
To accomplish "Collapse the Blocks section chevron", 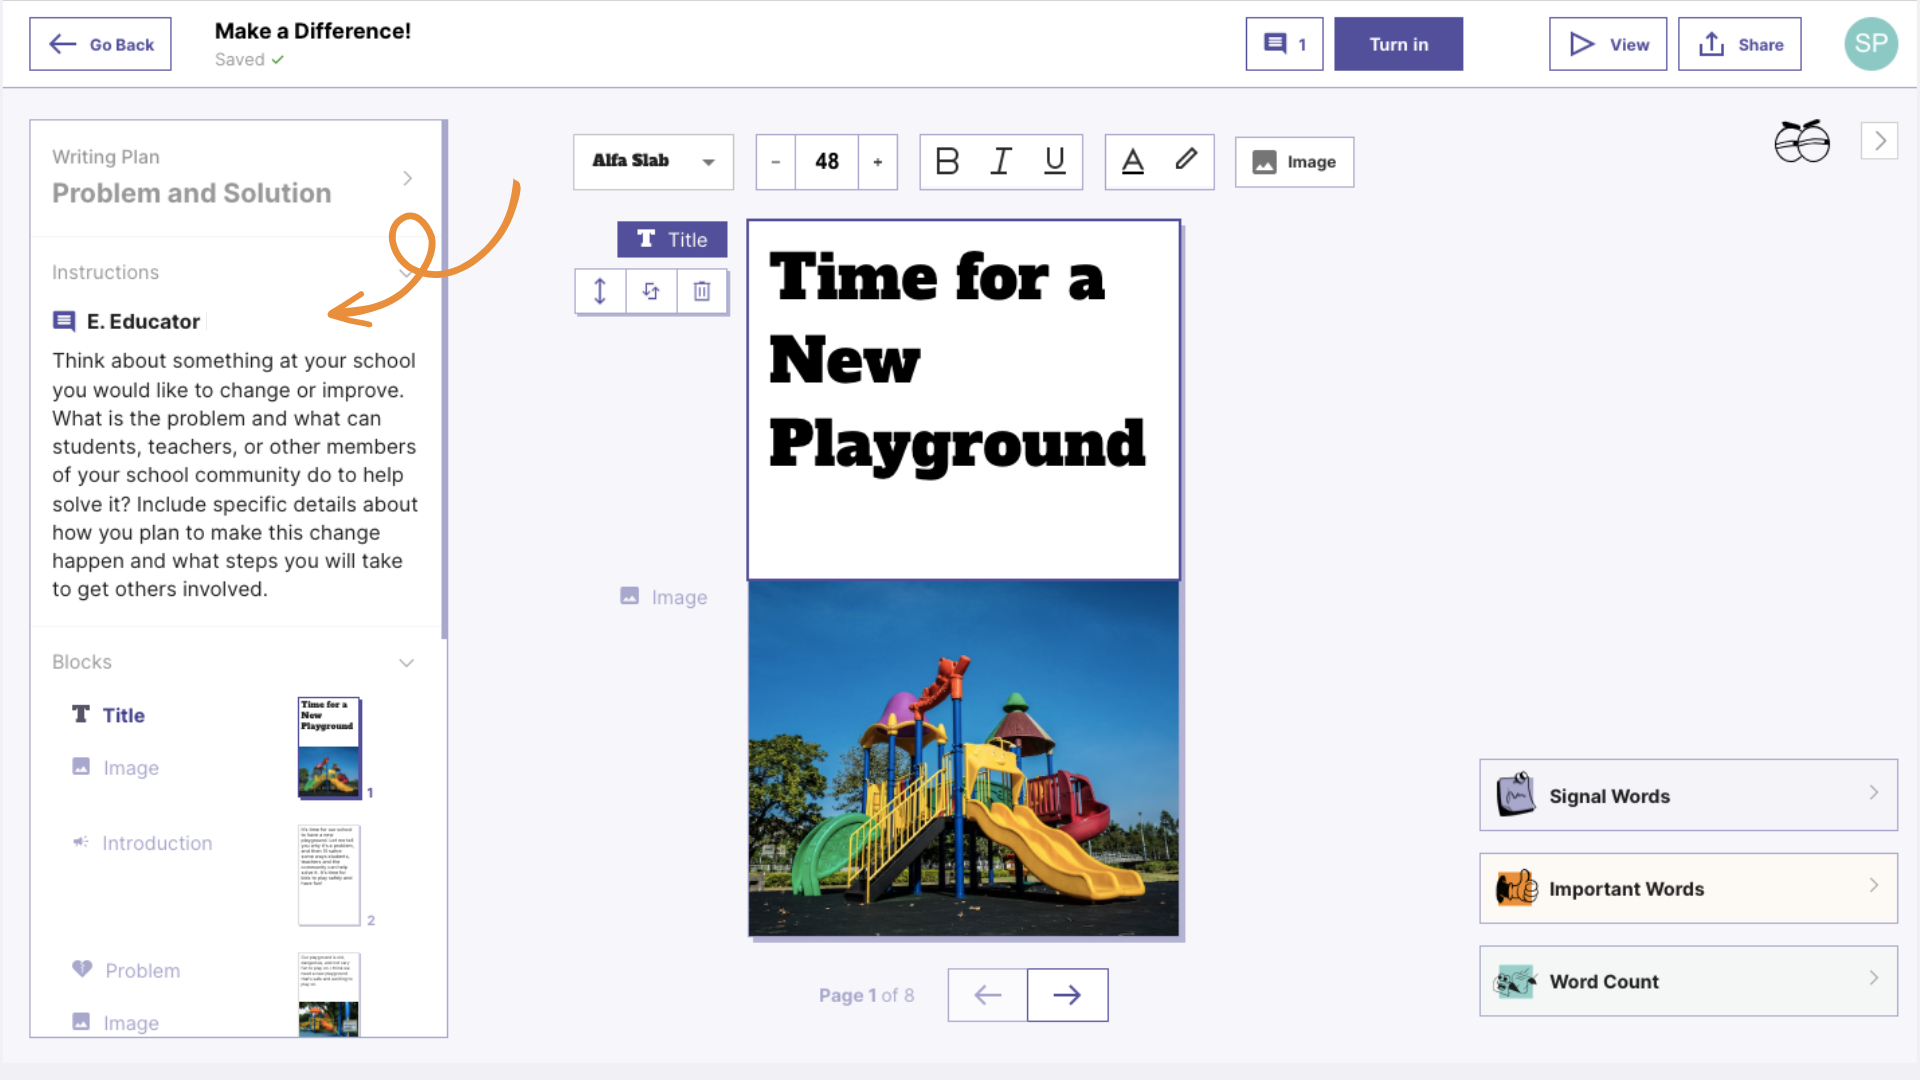I will 406,662.
